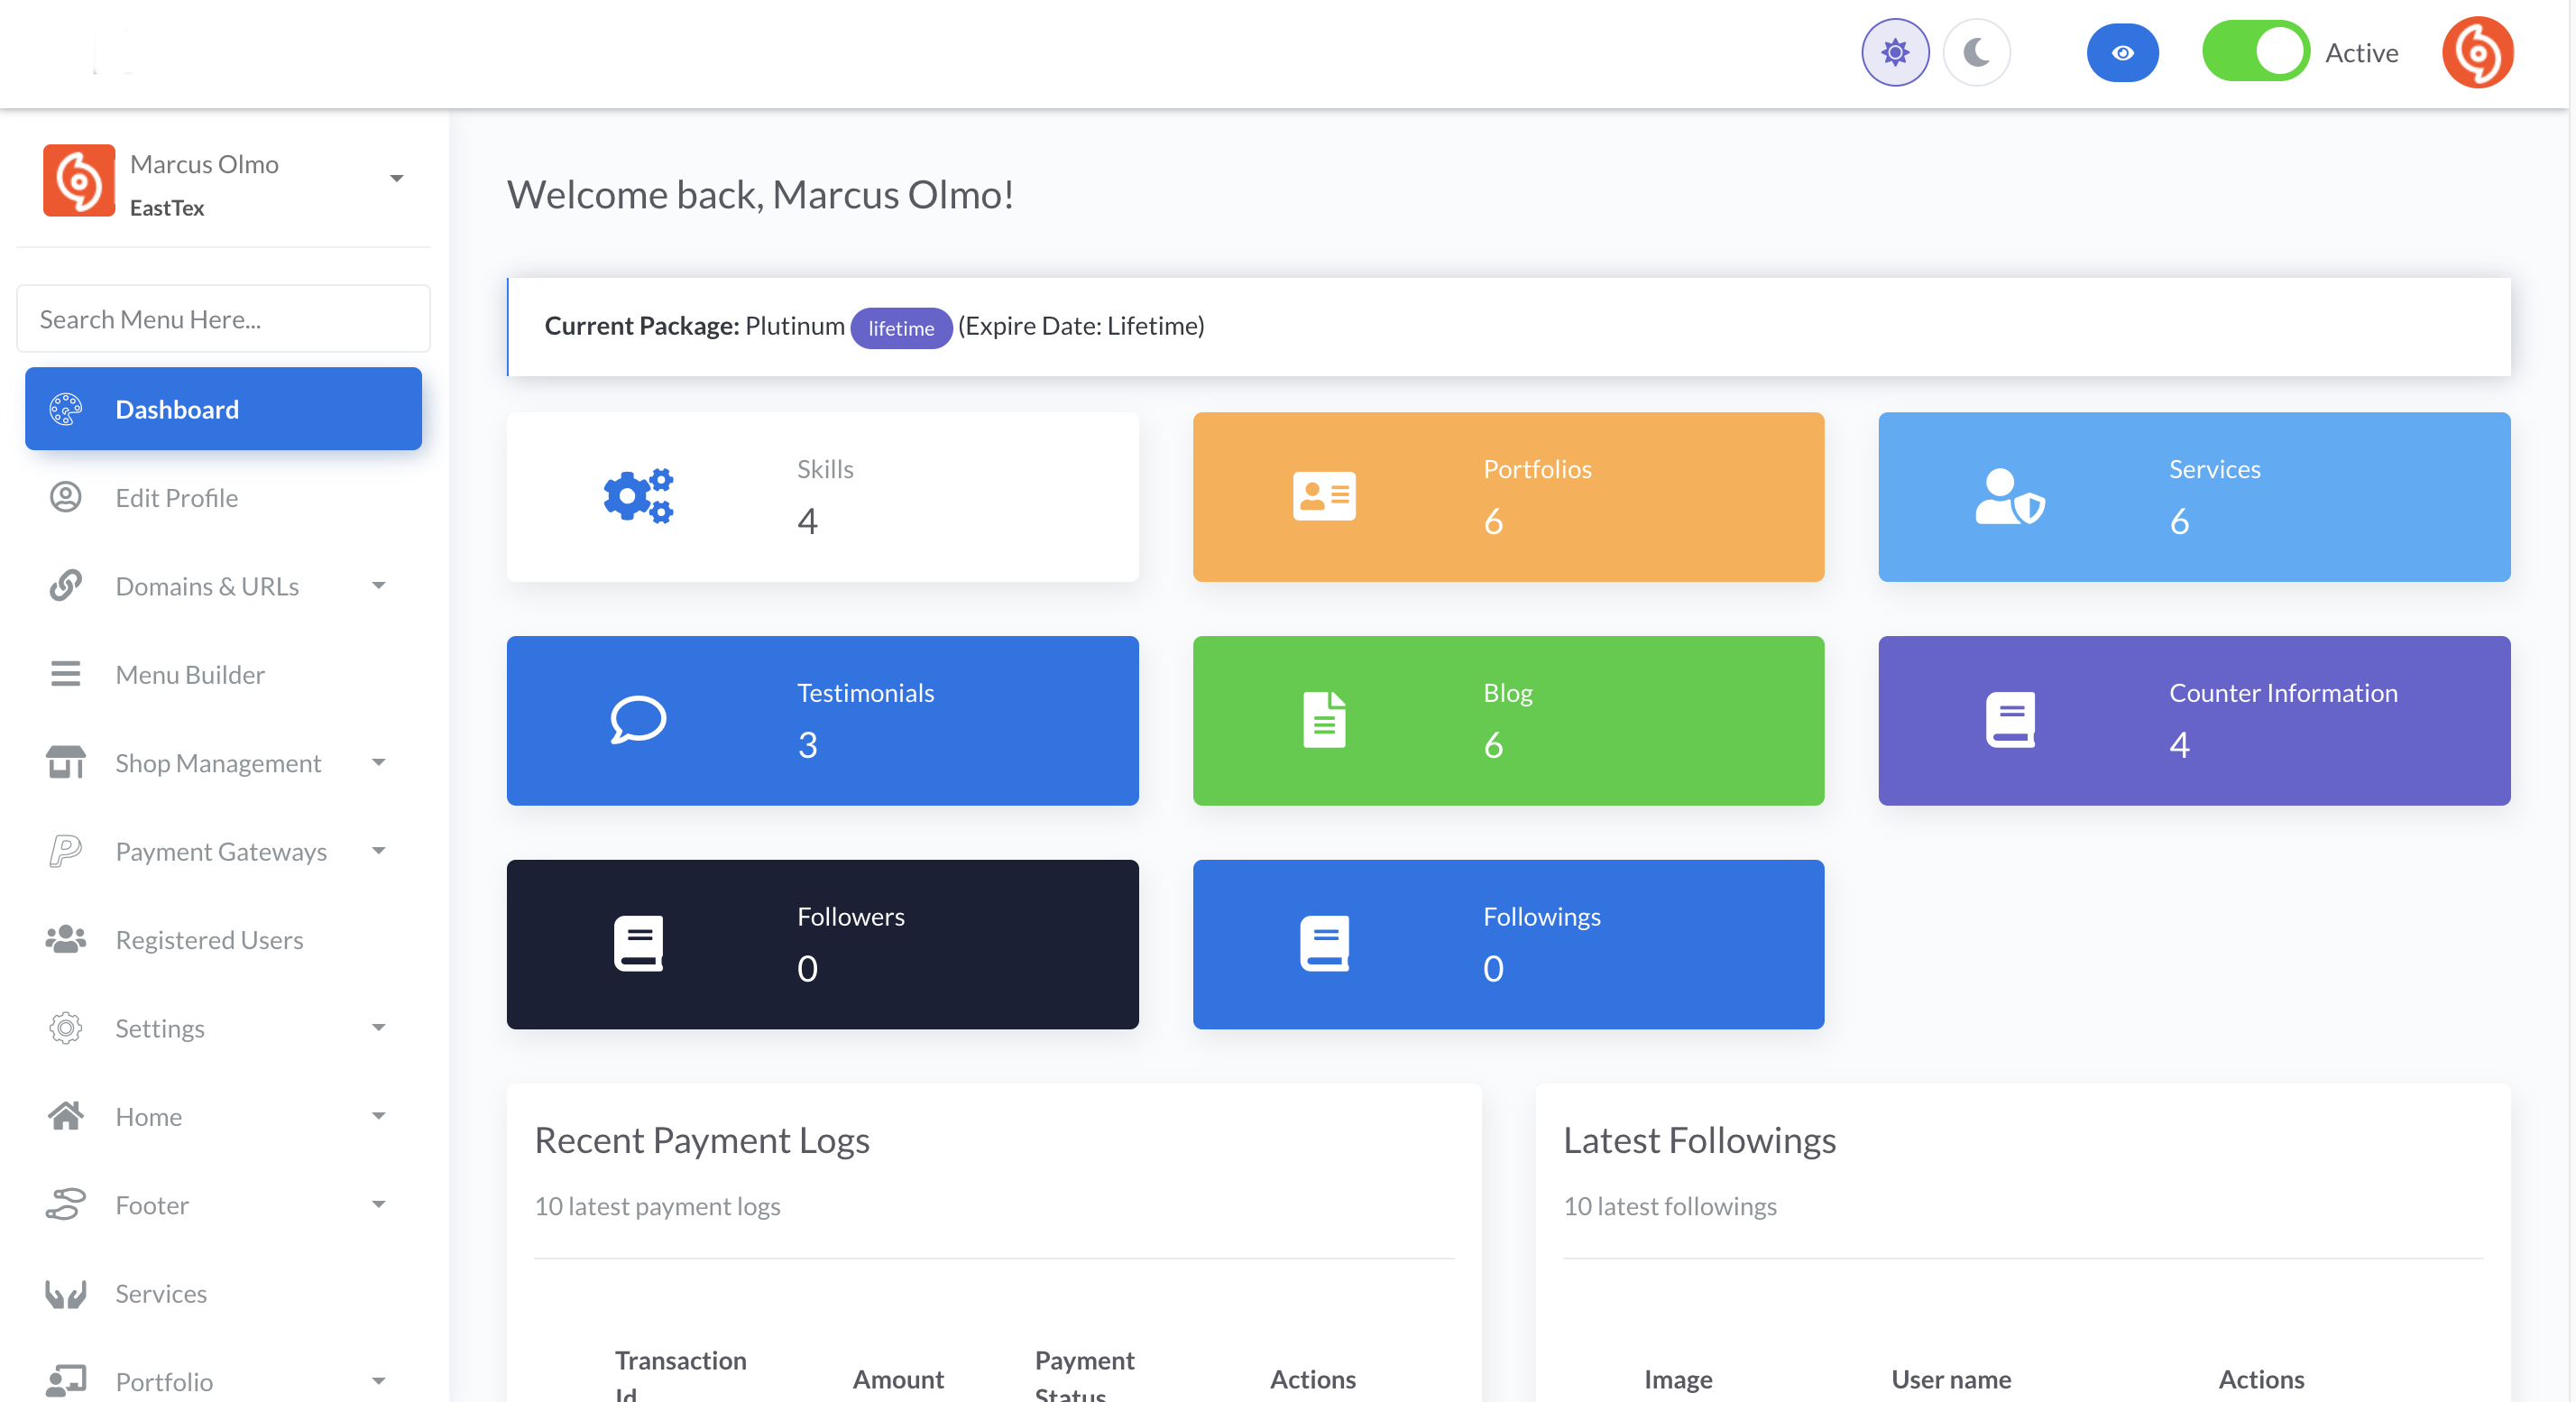Click the Followers book icon

tap(638, 943)
